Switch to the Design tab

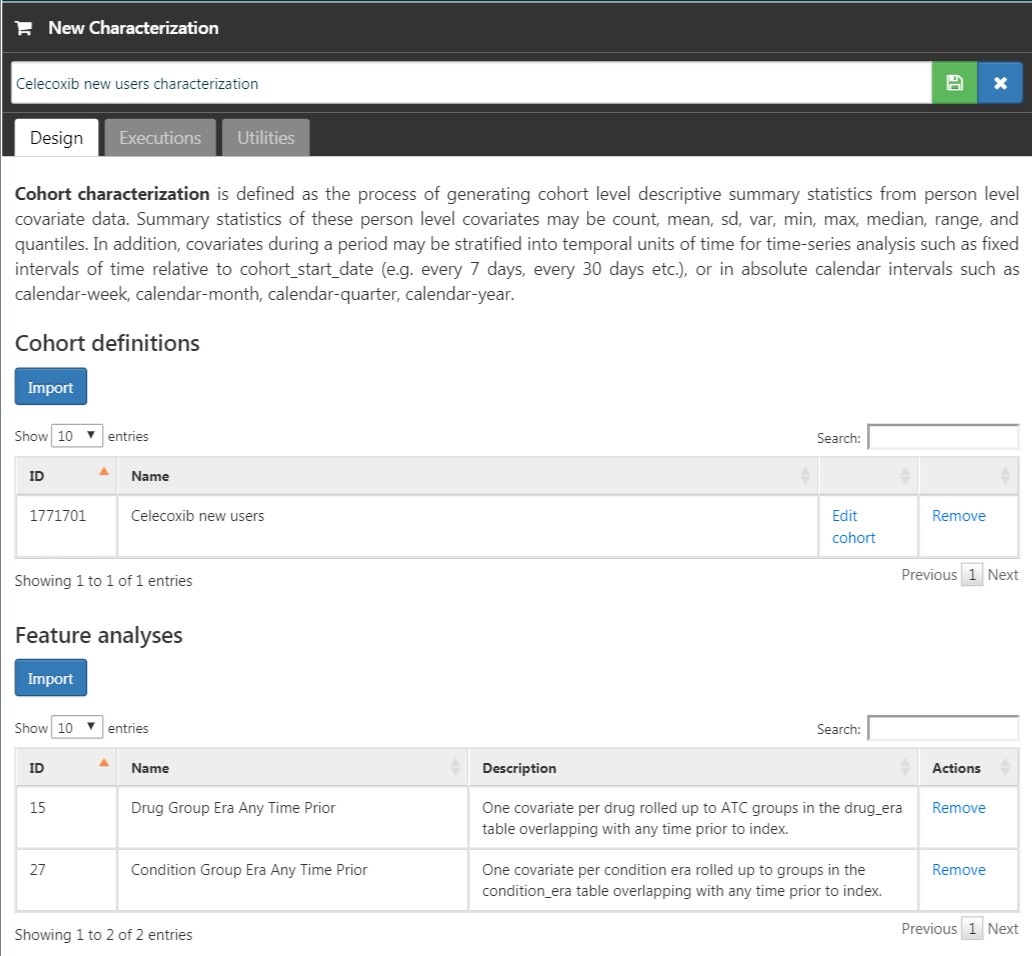57,138
